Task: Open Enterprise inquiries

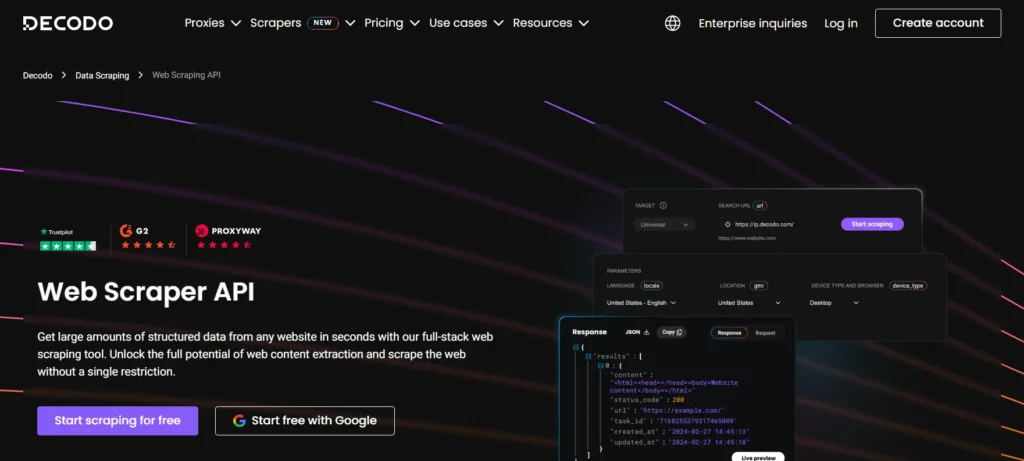Action: pyautogui.click(x=752, y=24)
